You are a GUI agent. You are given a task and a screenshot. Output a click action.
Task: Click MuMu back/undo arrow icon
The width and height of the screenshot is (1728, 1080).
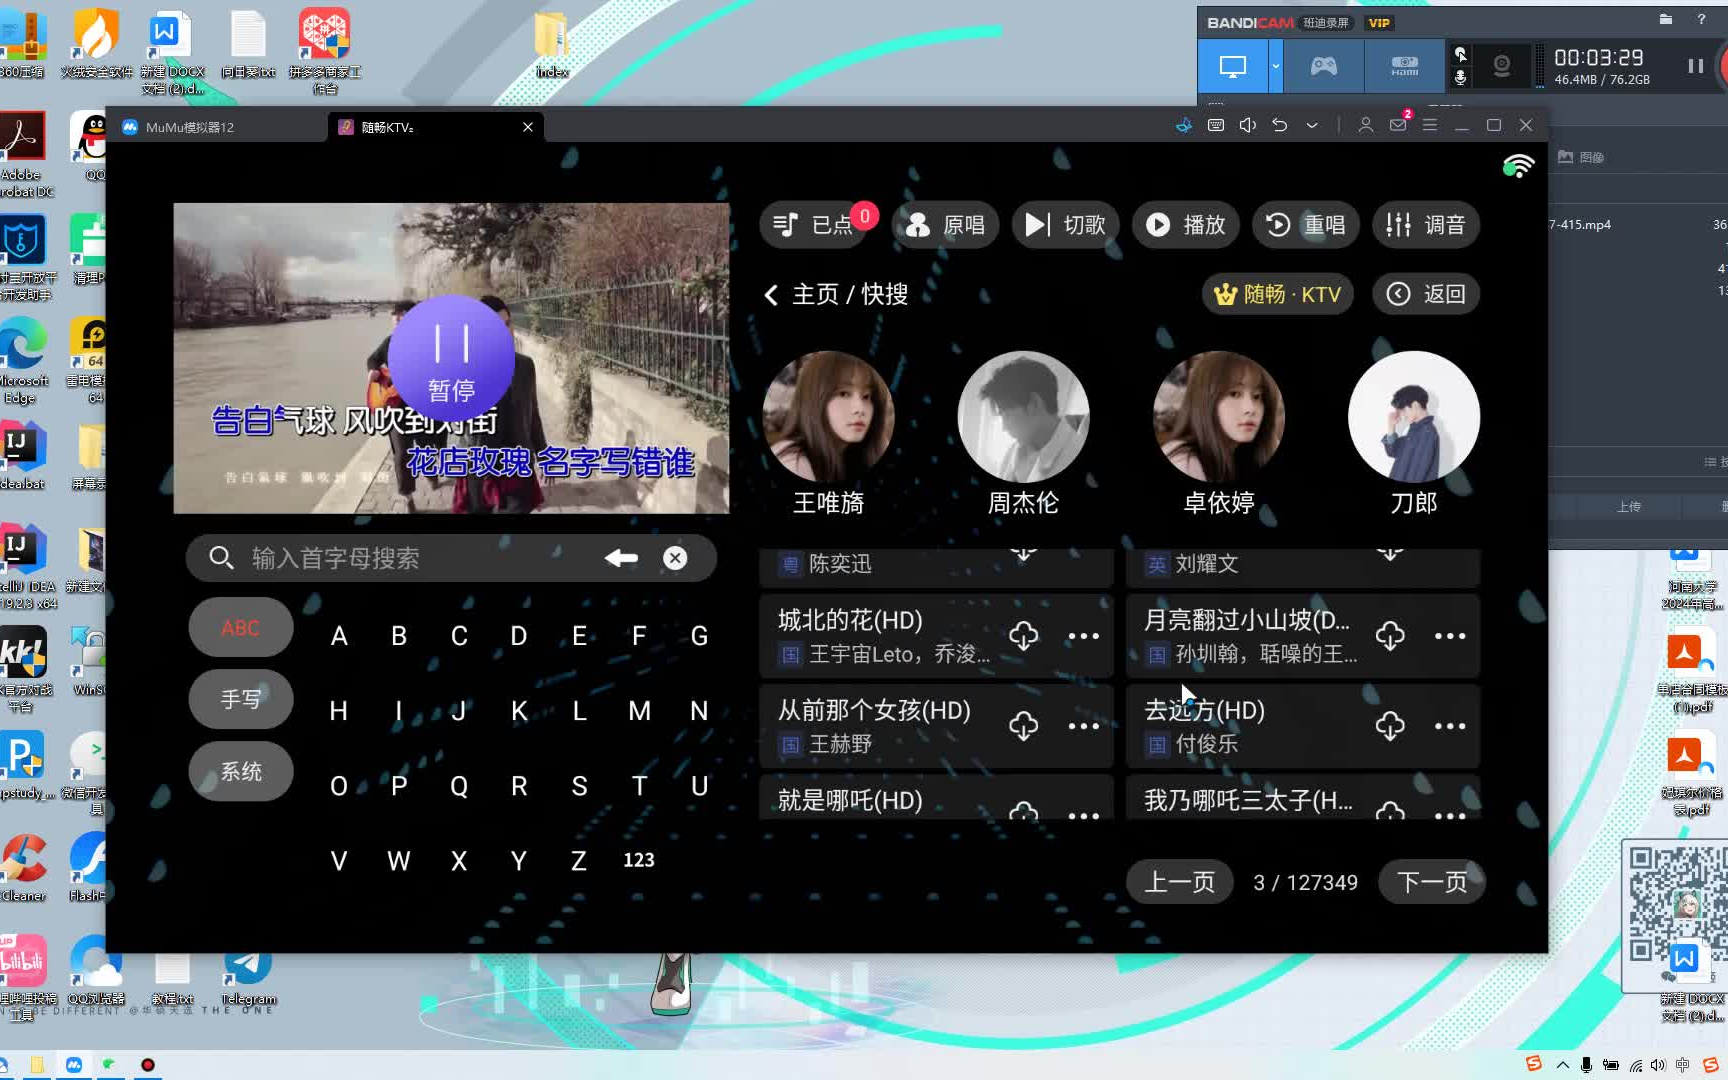1280,125
